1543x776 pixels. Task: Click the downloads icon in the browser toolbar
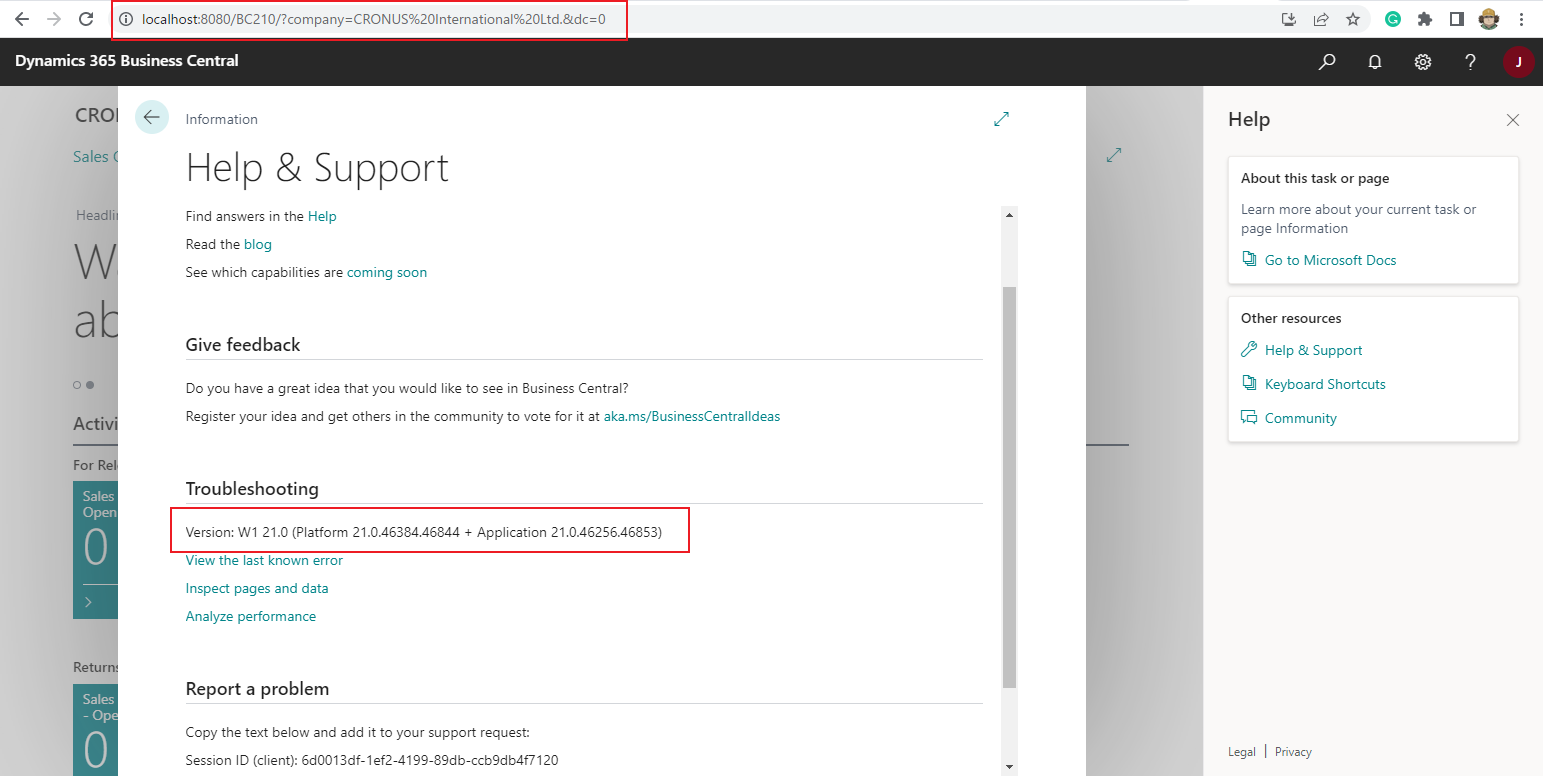tap(1288, 18)
